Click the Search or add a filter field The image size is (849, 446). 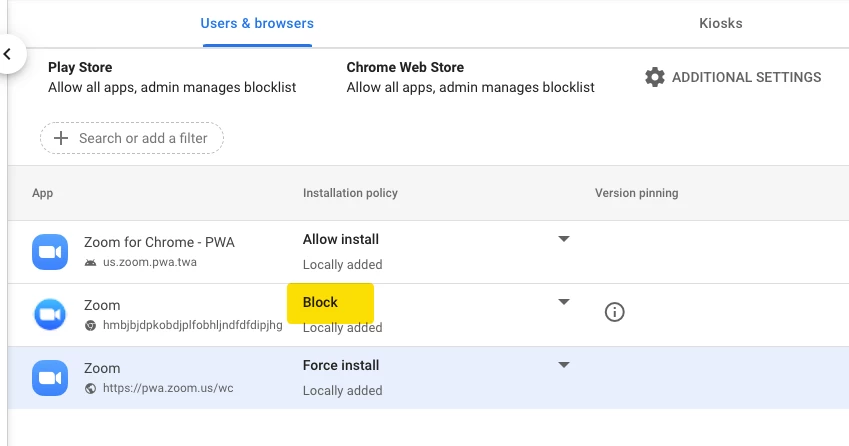(143, 138)
